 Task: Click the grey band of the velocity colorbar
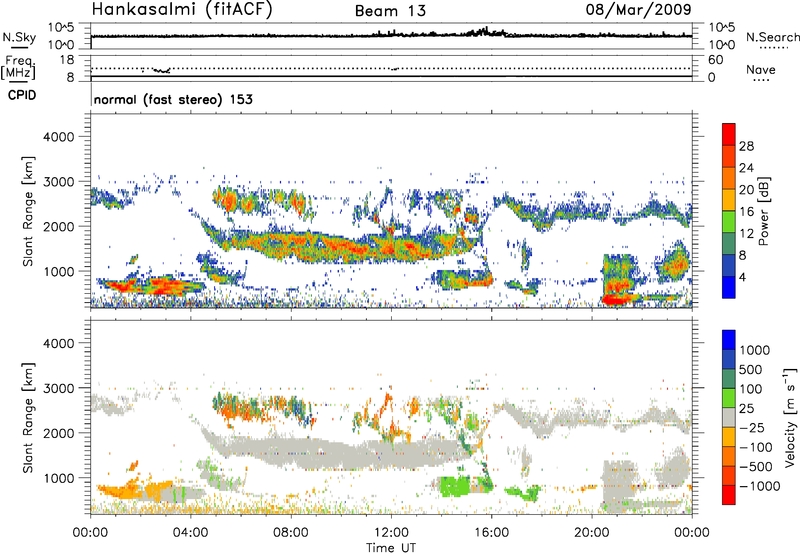pos(729,418)
